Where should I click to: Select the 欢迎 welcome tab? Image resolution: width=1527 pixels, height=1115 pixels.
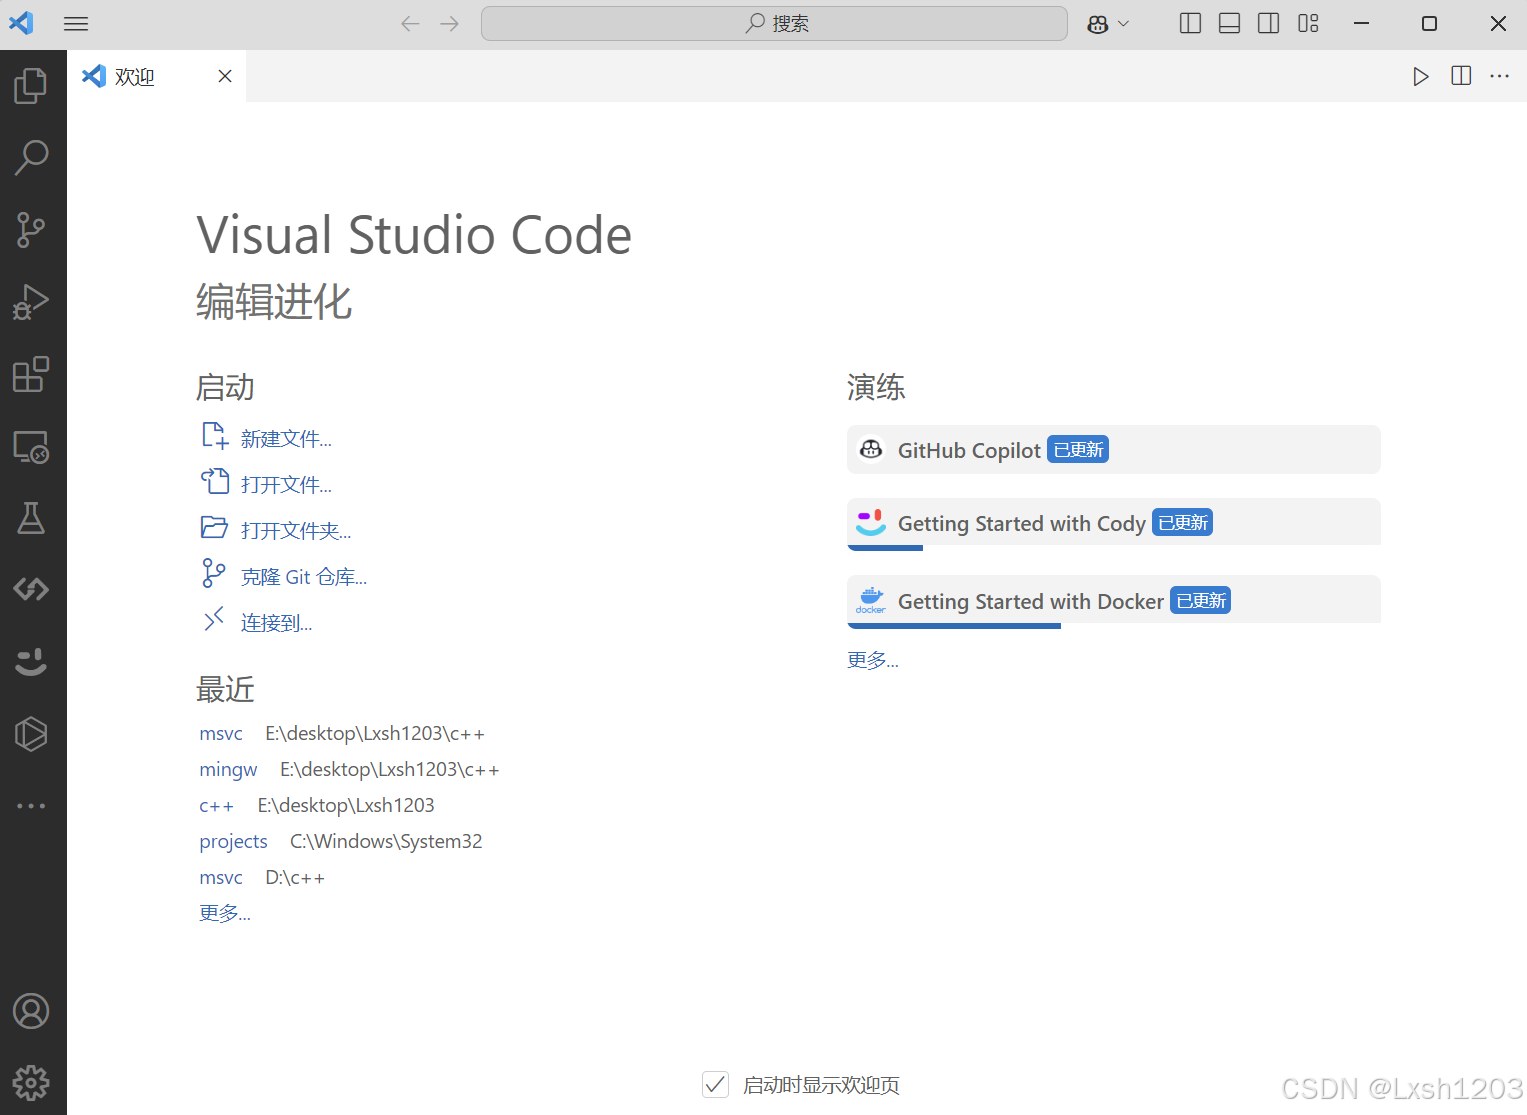157,76
